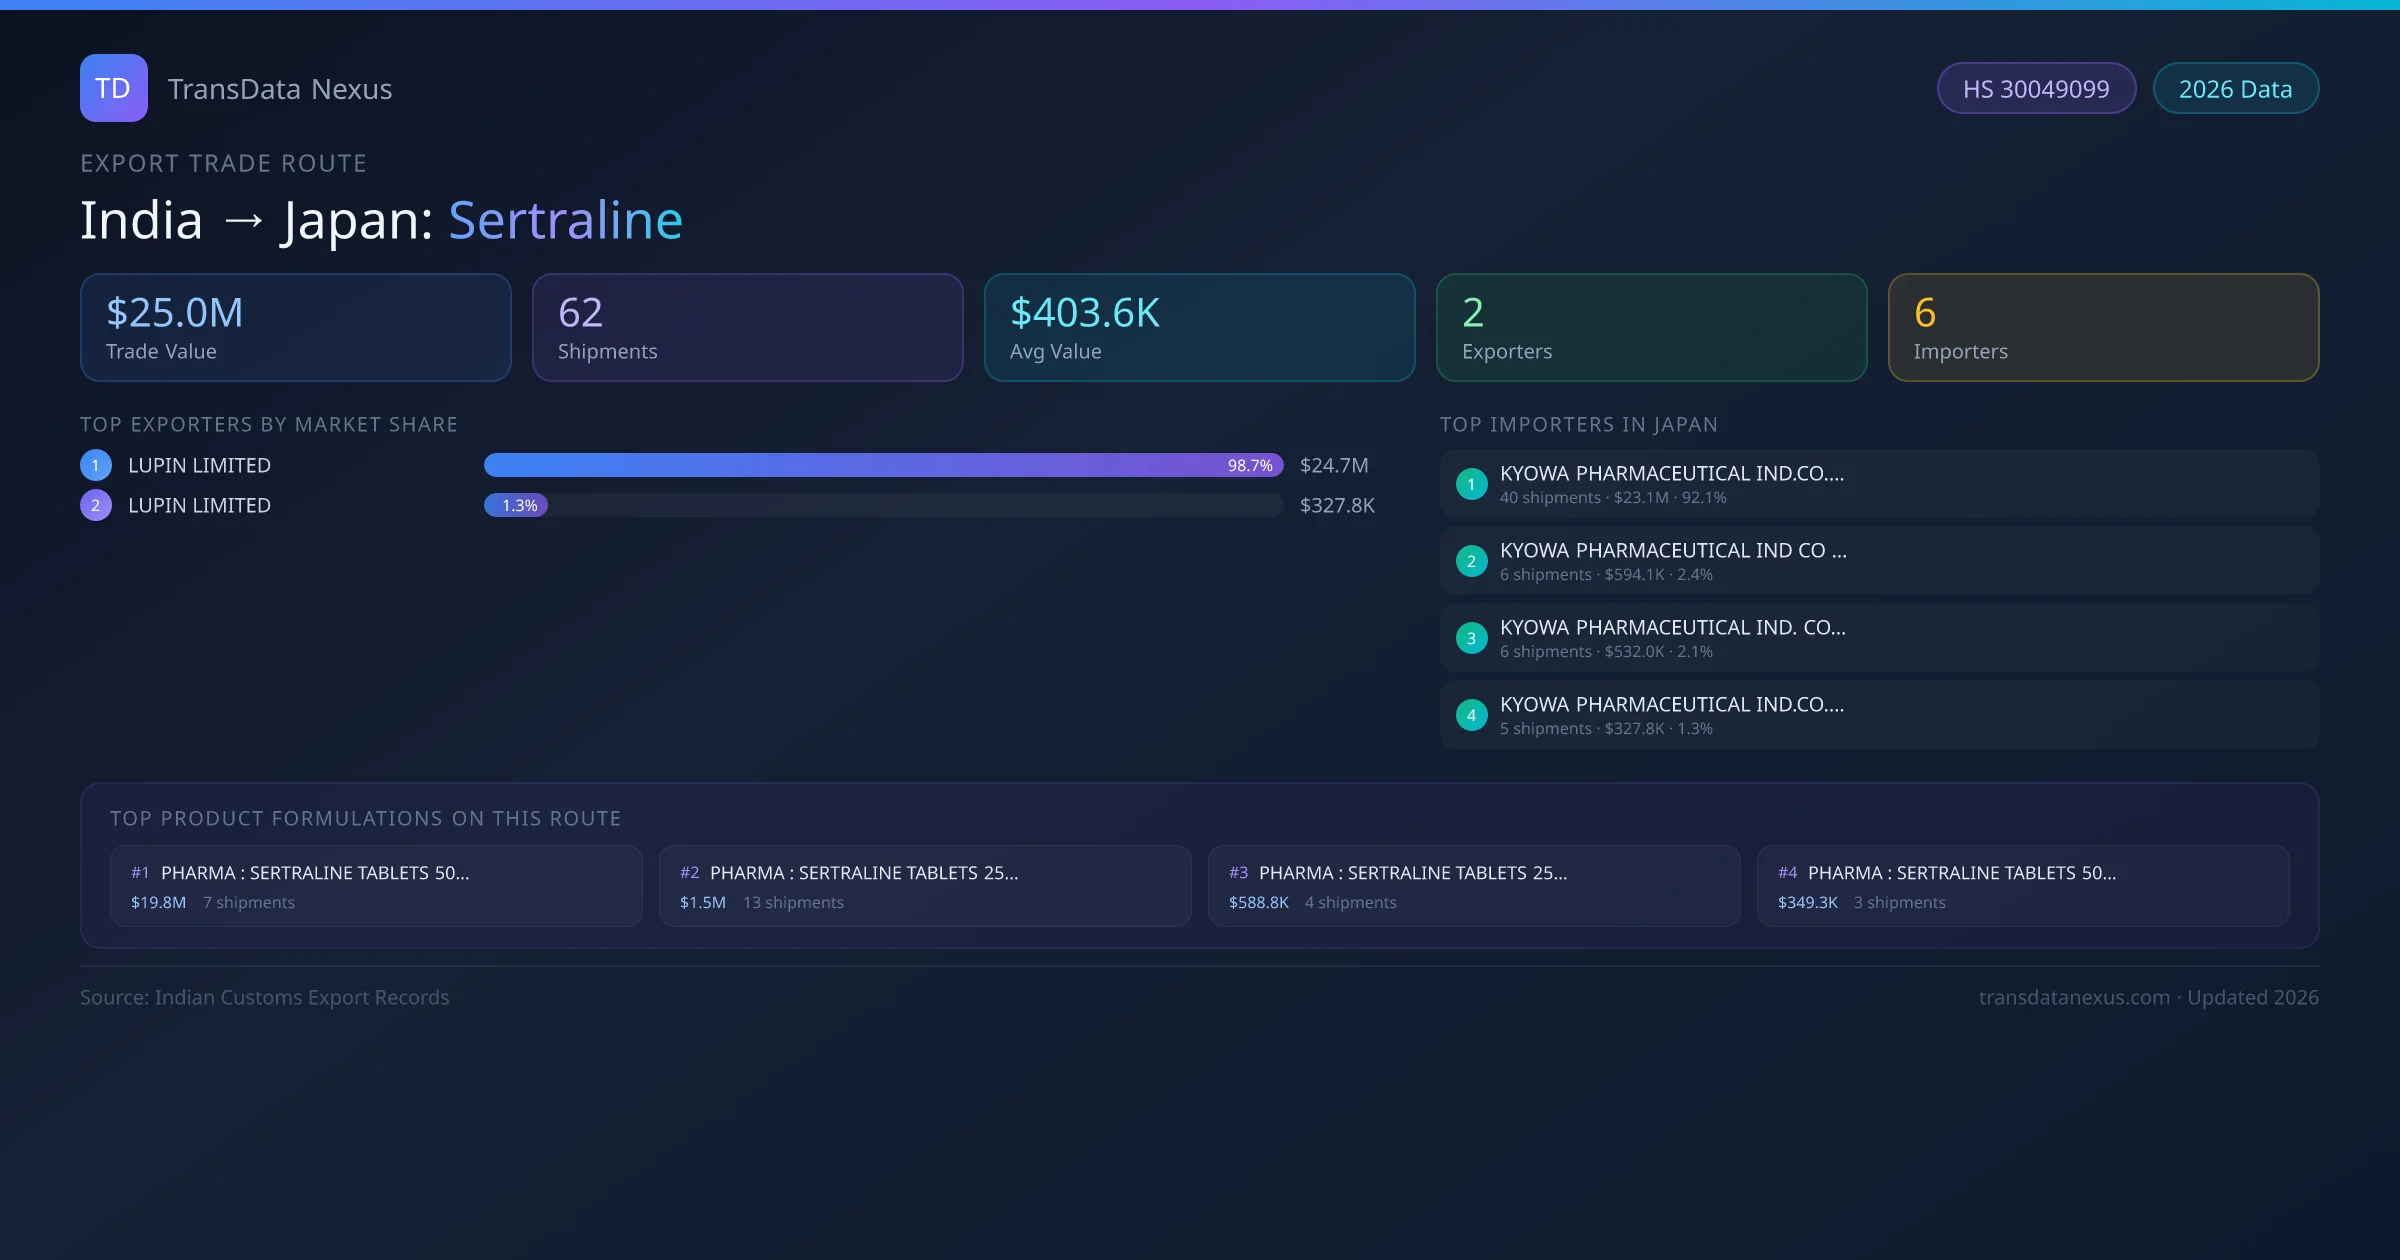Image resolution: width=2400 pixels, height=1260 pixels.
Task: Click the green rank 1 importer circle
Action: [1471, 484]
